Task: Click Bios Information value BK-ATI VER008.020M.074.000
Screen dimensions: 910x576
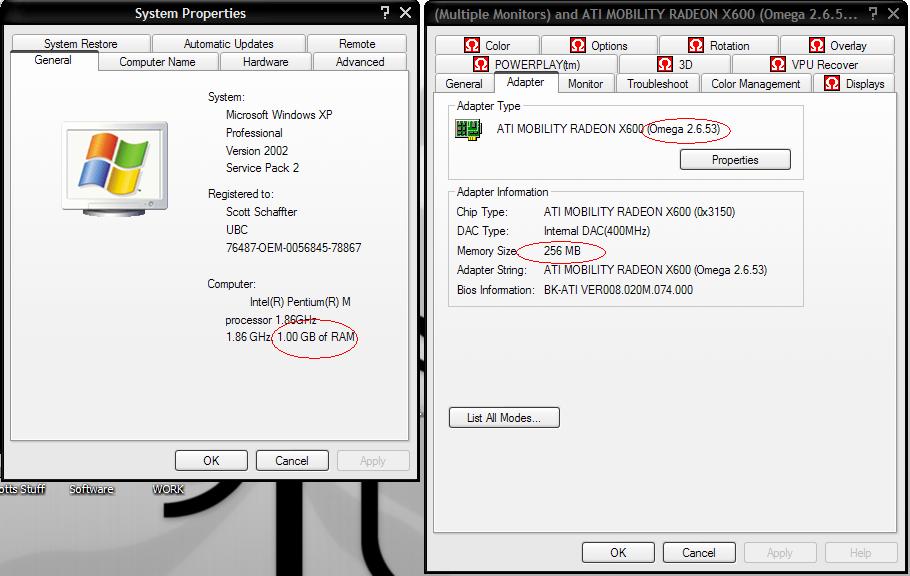Action: 618,290
